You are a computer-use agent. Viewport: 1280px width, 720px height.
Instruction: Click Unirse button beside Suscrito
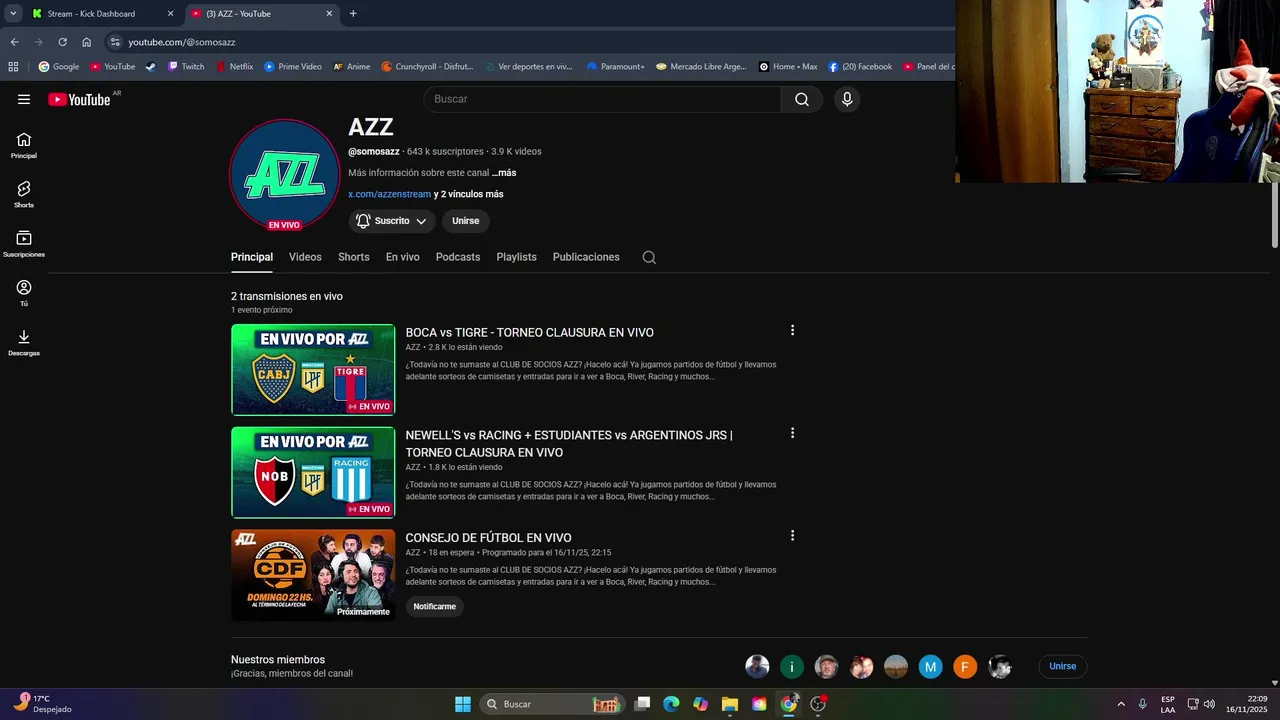(466, 221)
